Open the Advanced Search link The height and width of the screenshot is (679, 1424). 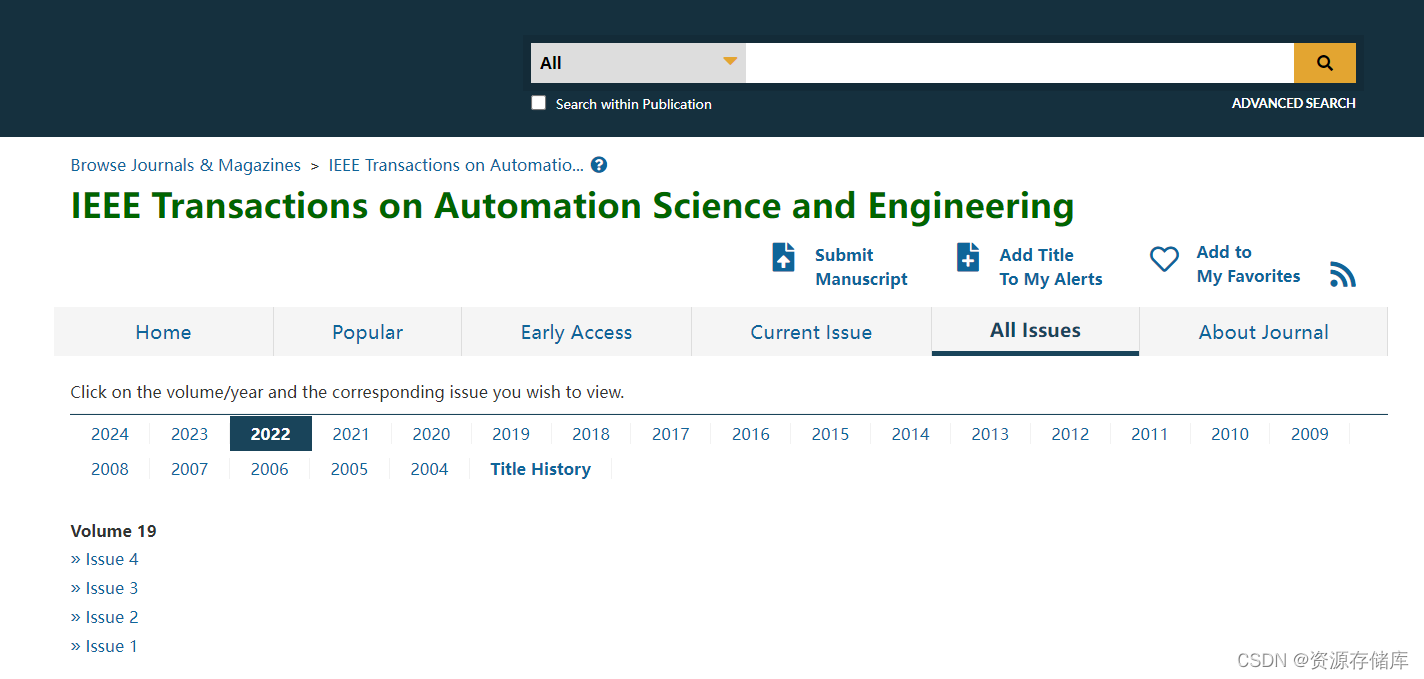coord(1293,103)
